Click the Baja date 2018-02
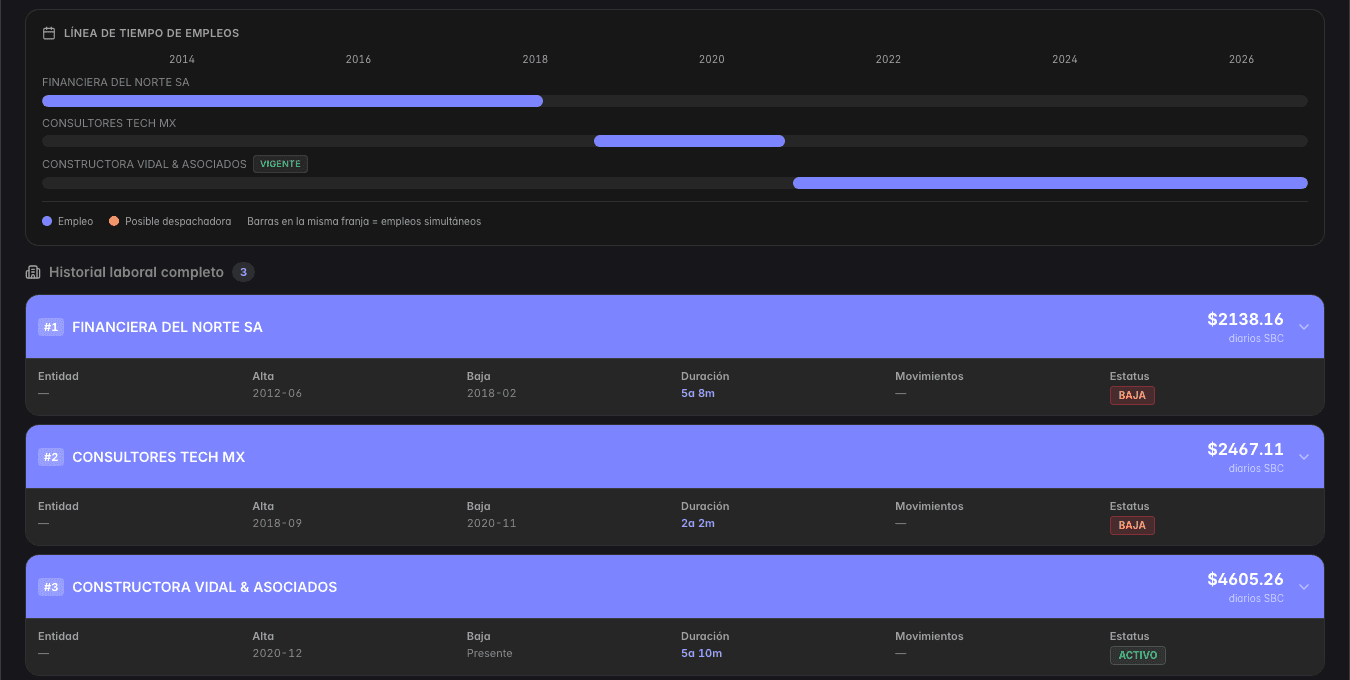Screen dimensions: 1350x680 tap(492, 394)
